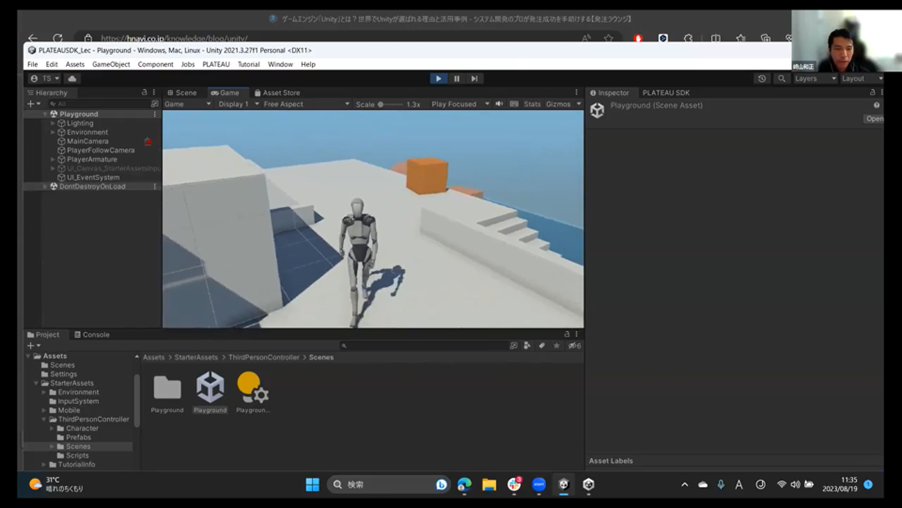Open the PLATEAU menu

pos(216,64)
